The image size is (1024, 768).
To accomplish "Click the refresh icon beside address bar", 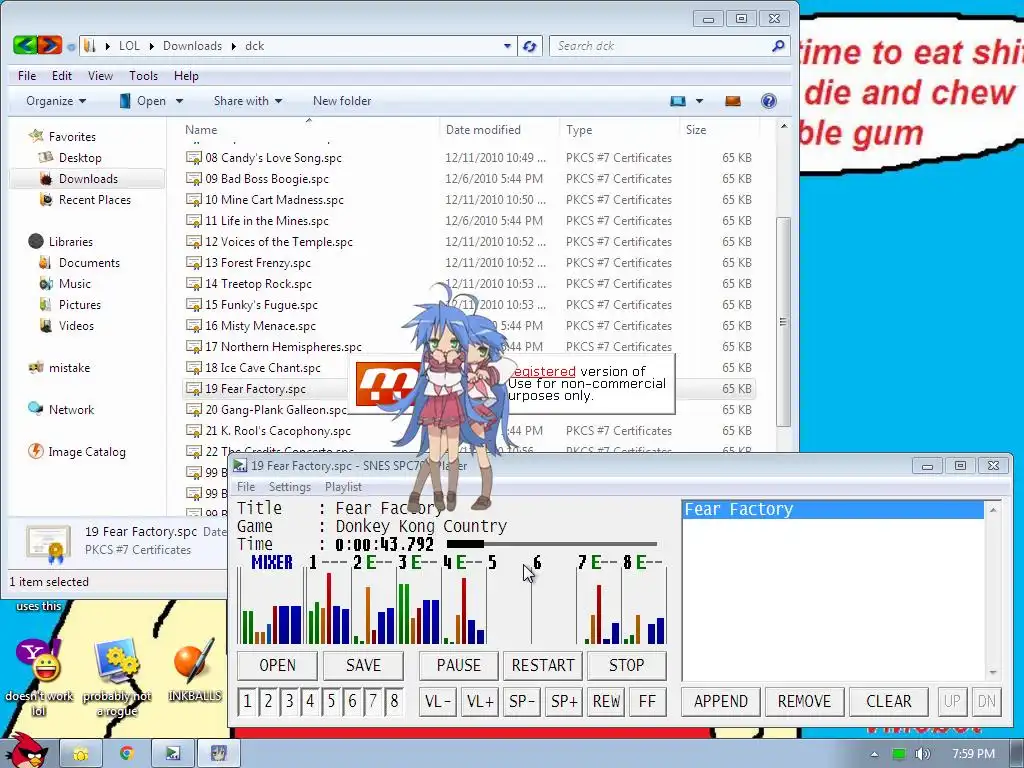I will [x=530, y=46].
